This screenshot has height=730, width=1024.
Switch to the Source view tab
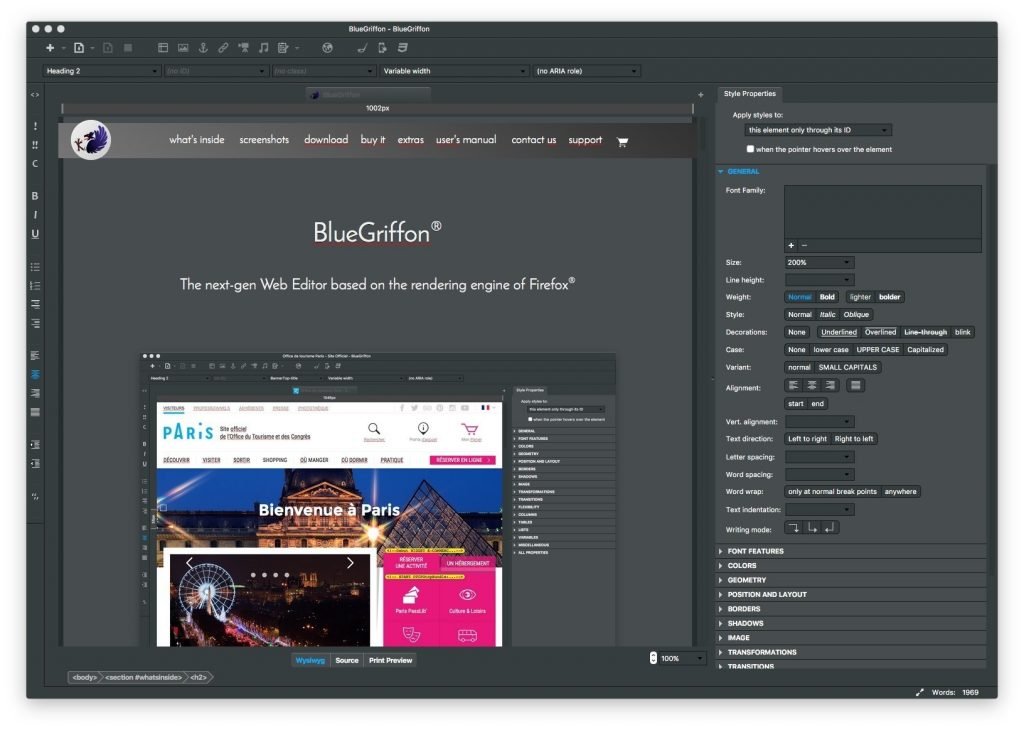pyautogui.click(x=347, y=660)
